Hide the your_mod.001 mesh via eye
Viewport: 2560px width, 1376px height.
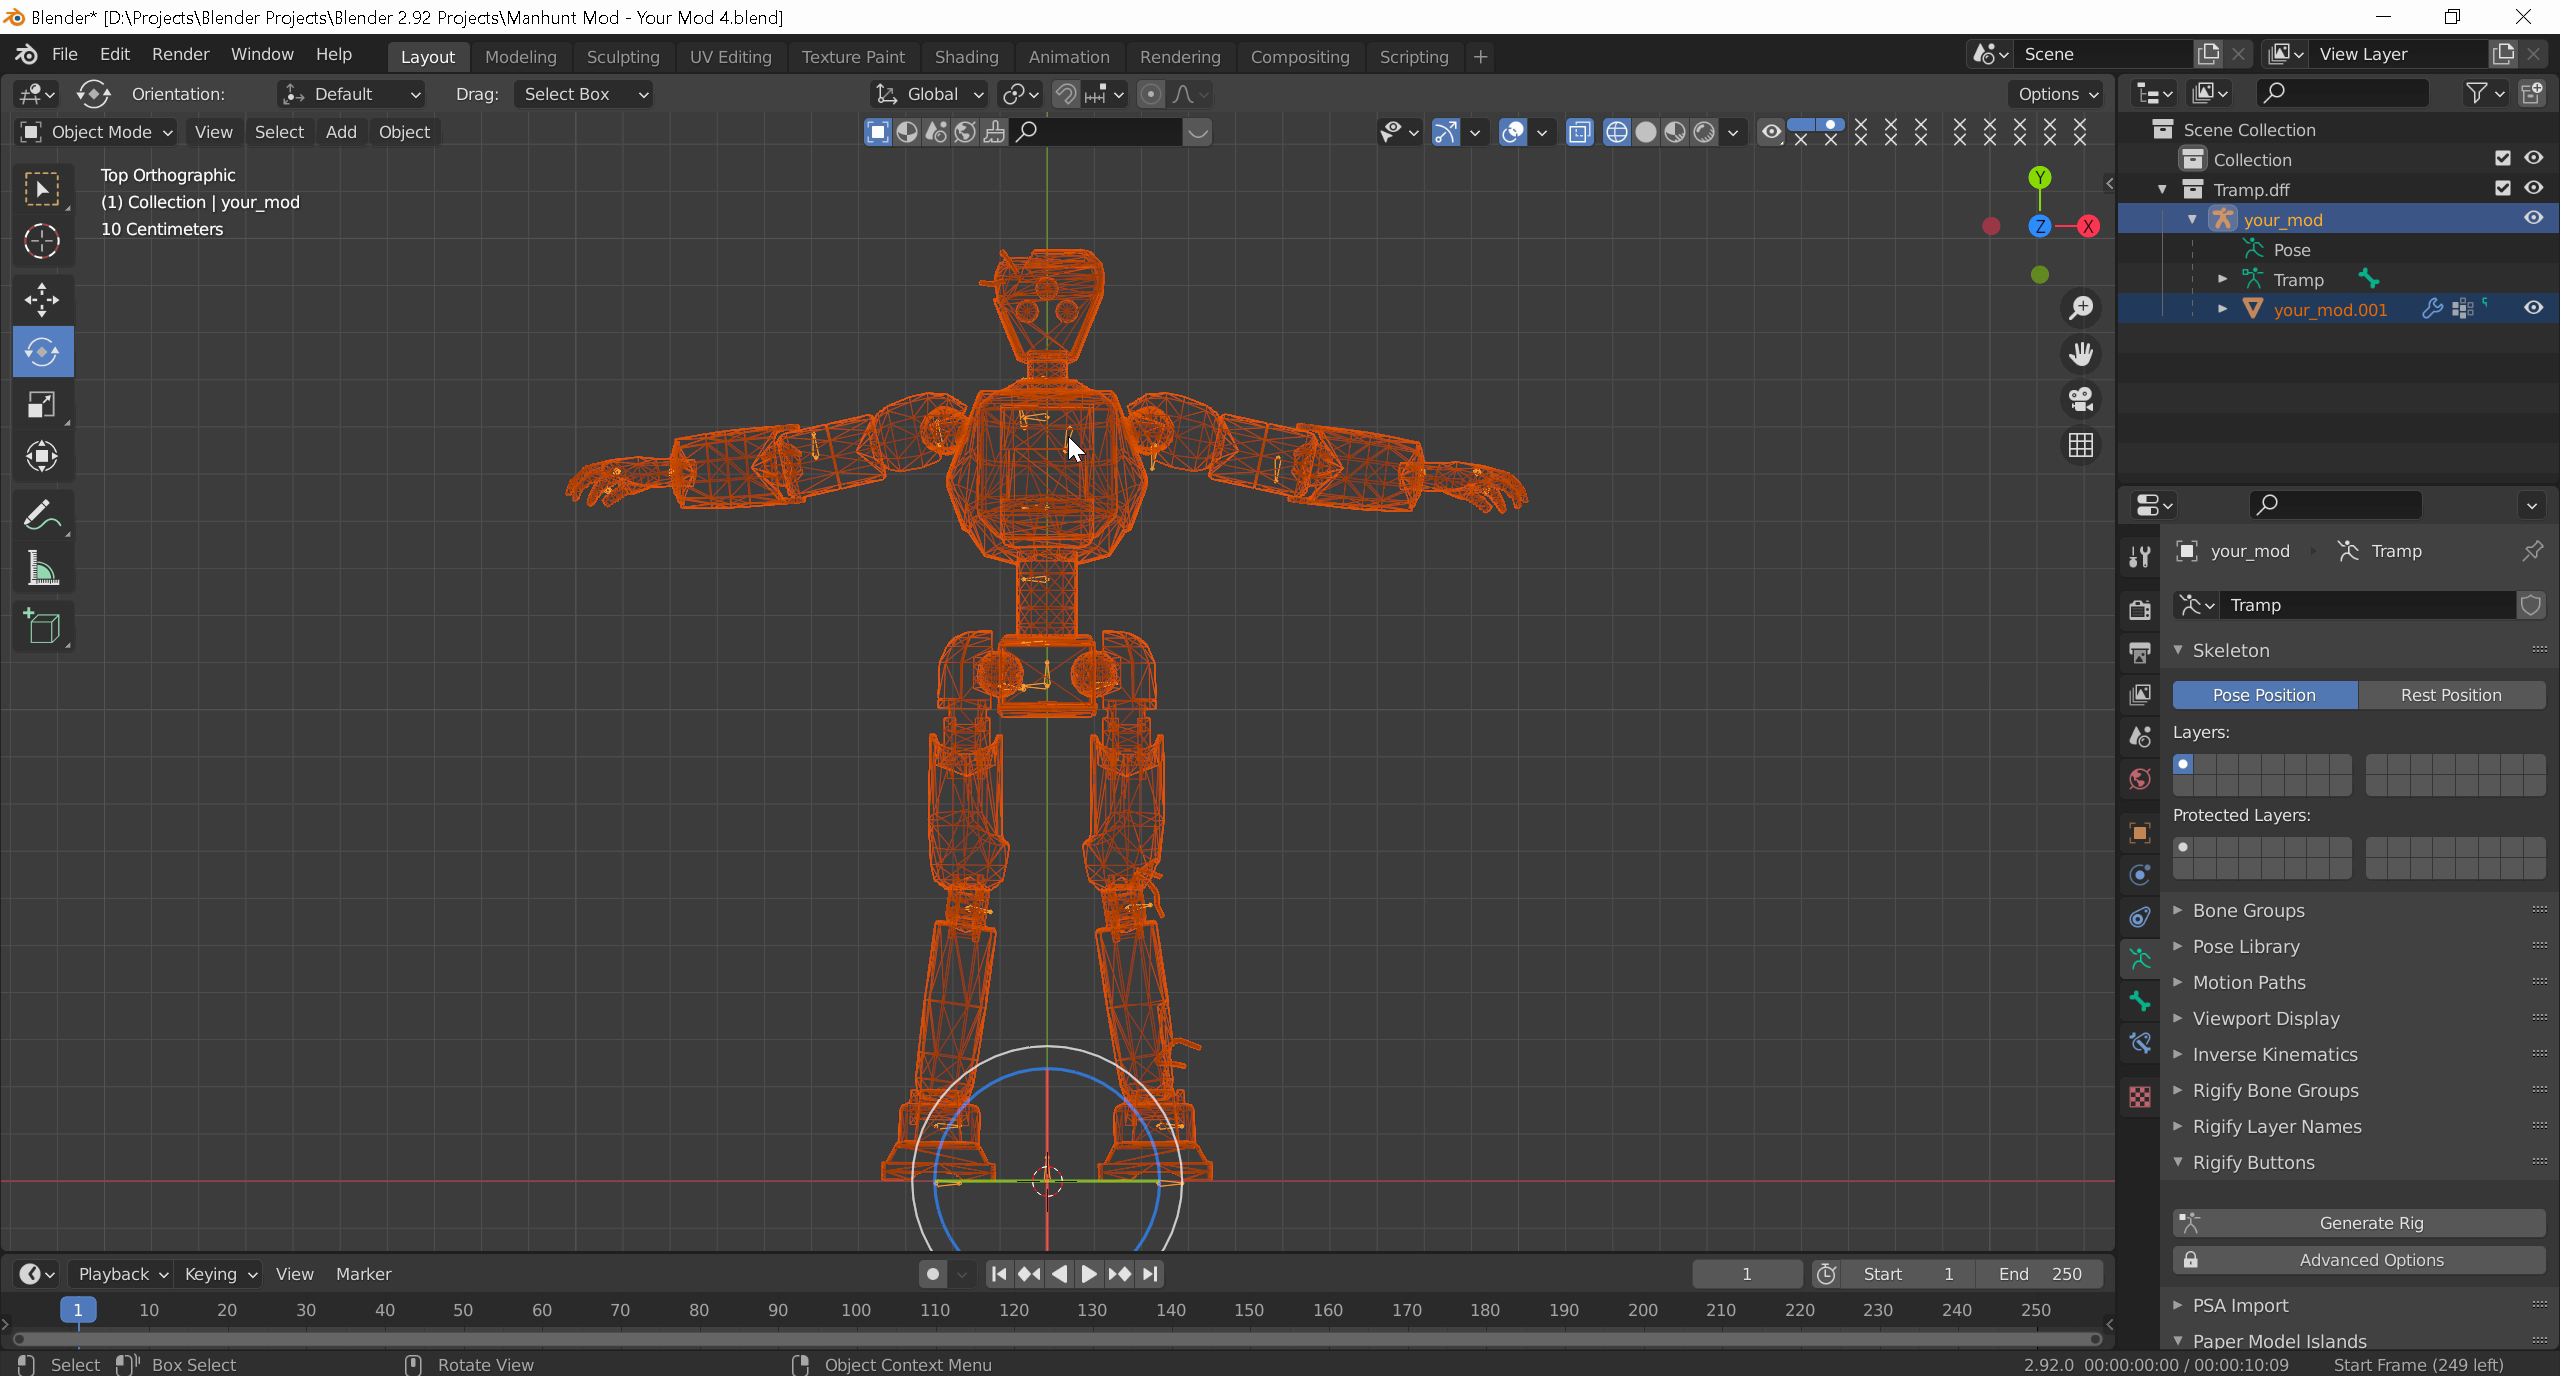click(x=2533, y=308)
